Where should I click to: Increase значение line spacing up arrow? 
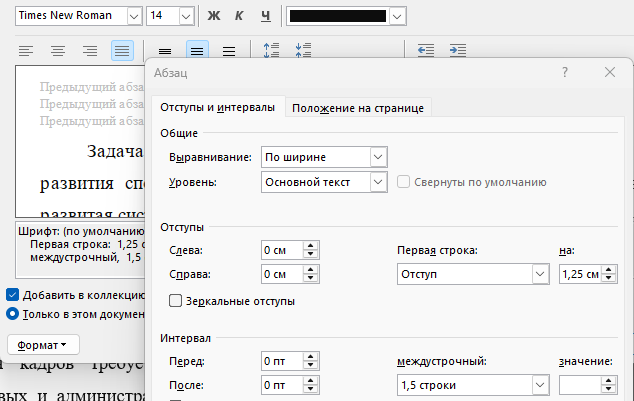(x=609, y=380)
